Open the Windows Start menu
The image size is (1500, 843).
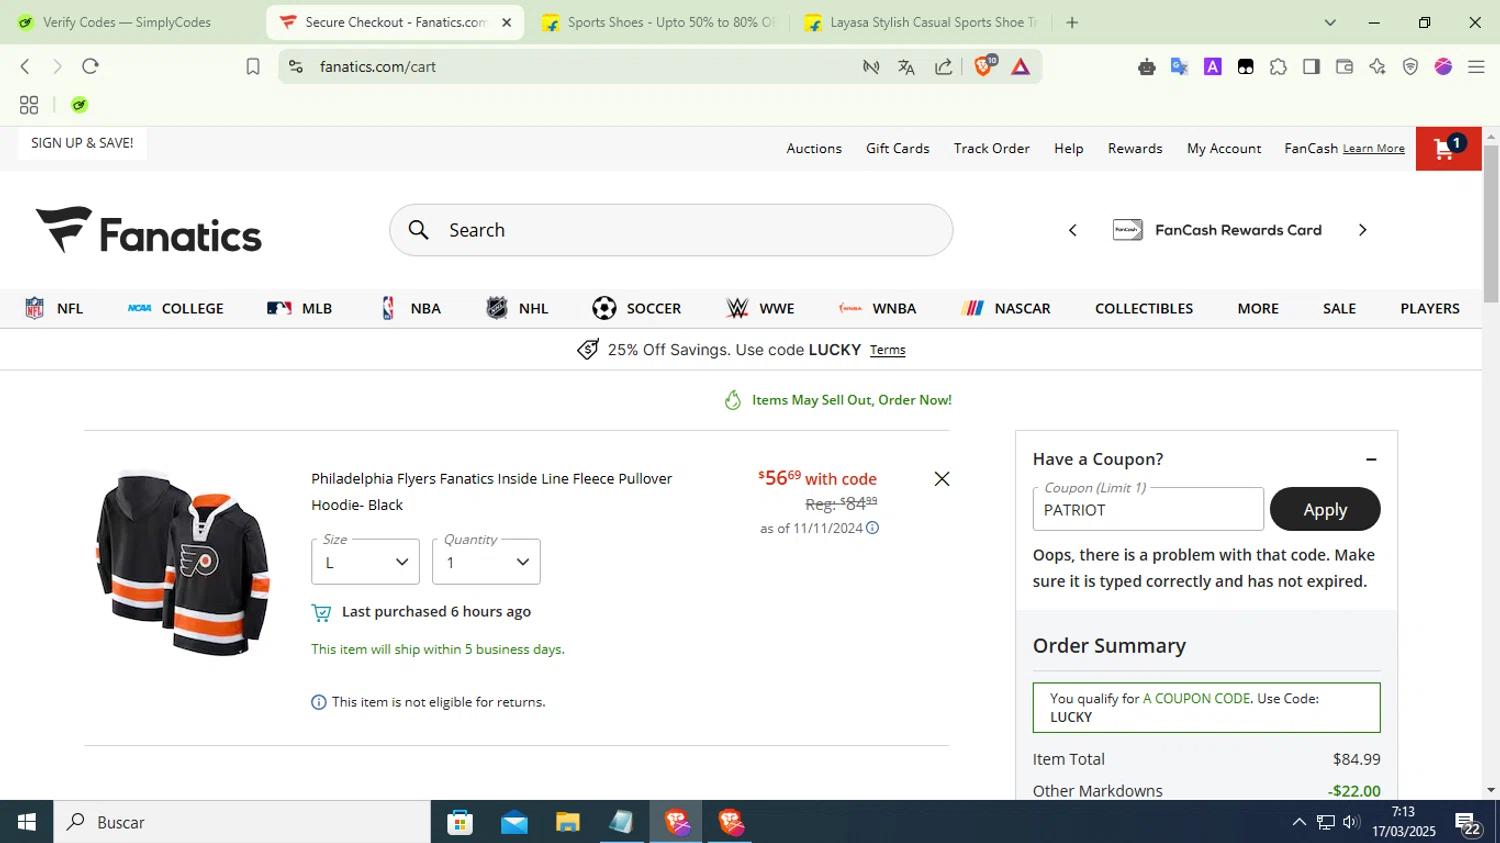point(27,822)
